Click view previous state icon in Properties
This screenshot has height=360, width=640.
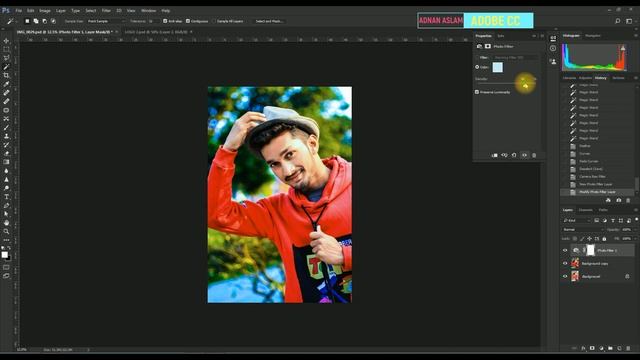pos(504,155)
